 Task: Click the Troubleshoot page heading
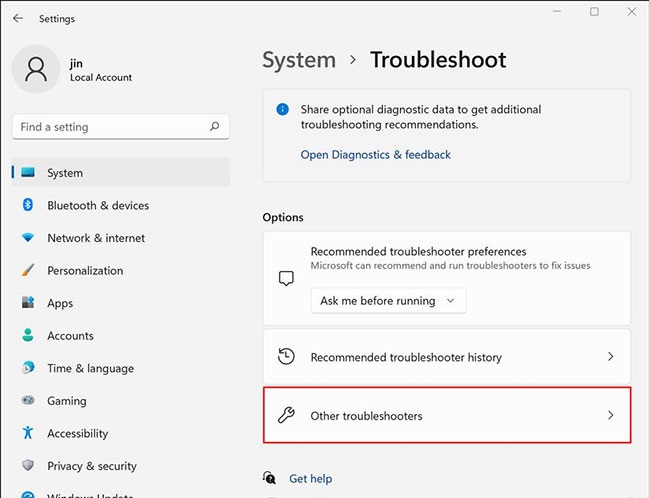(x=438, y=60)
